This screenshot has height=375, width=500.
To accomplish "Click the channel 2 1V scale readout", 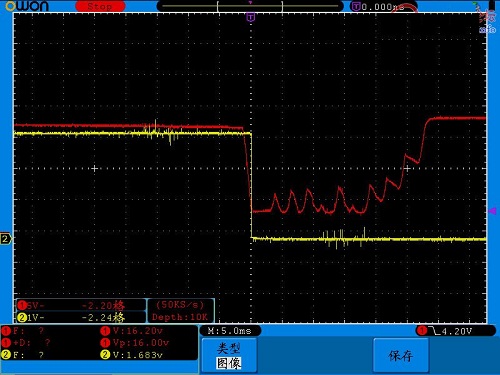I will tap(81, 317).
